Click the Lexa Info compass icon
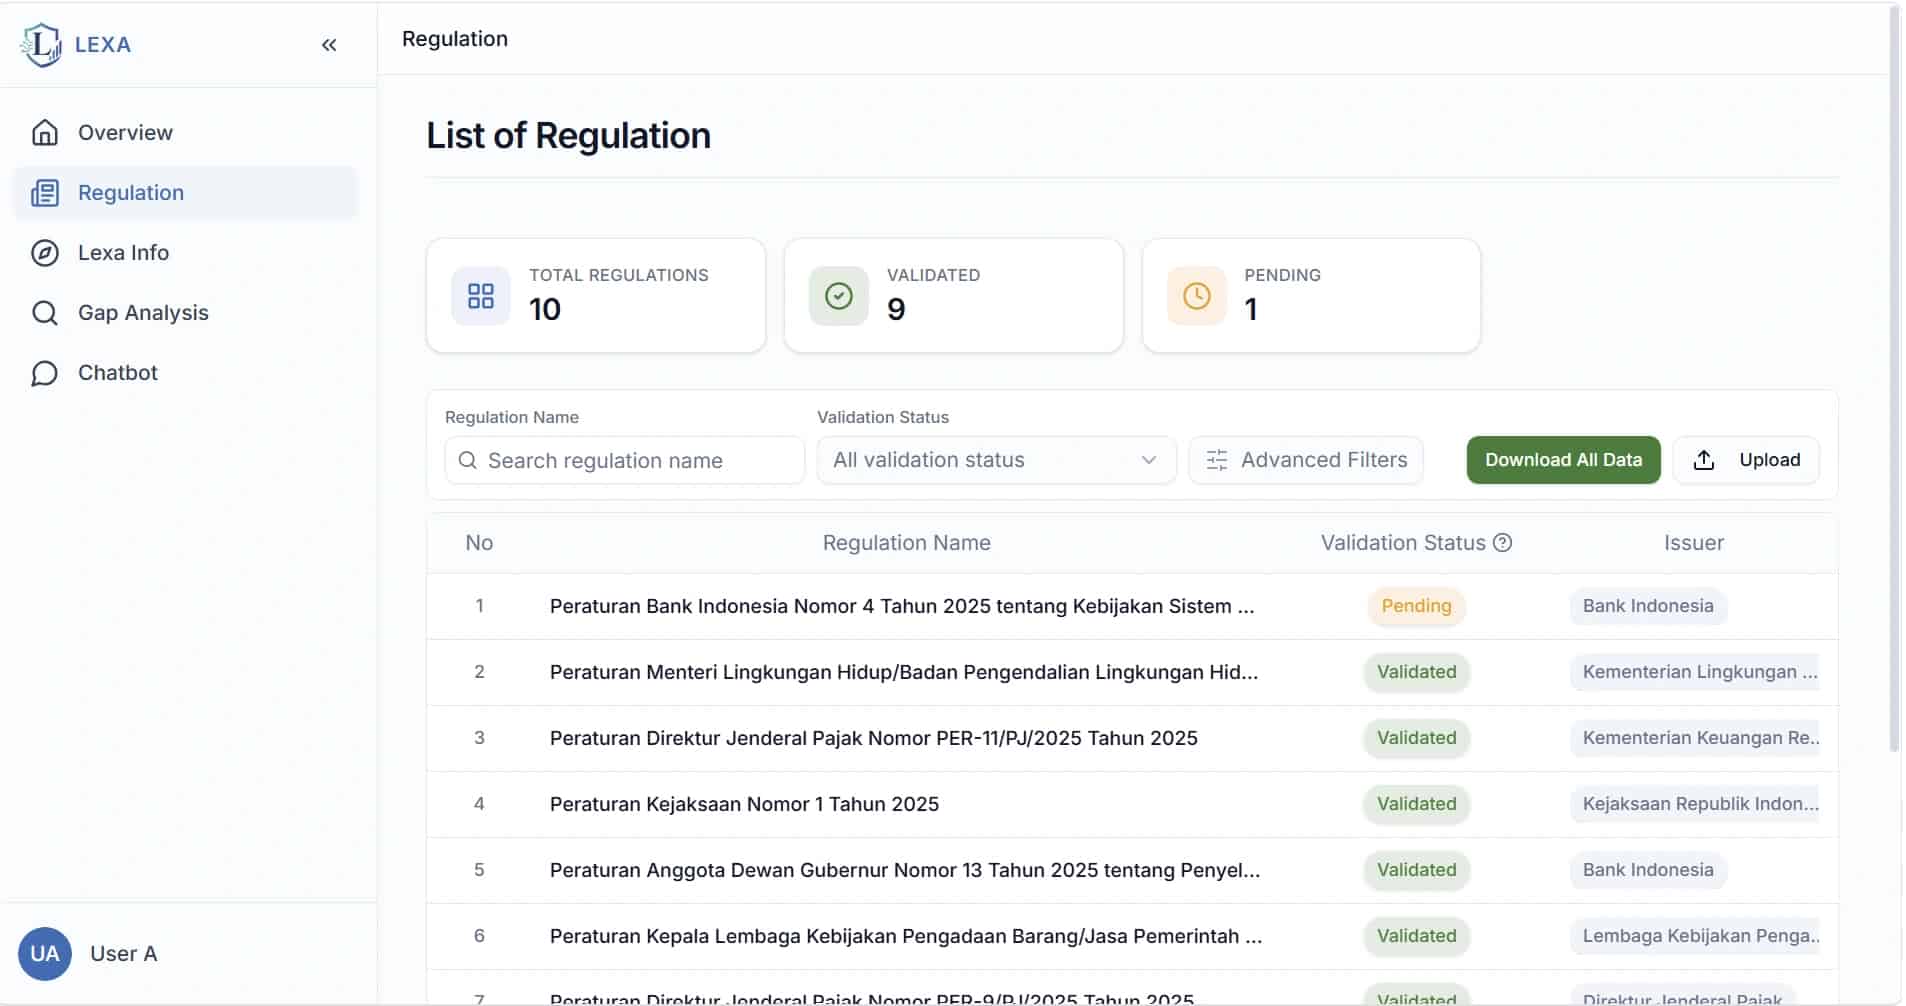1906x1006 pixels. click(x=45, y=253)
